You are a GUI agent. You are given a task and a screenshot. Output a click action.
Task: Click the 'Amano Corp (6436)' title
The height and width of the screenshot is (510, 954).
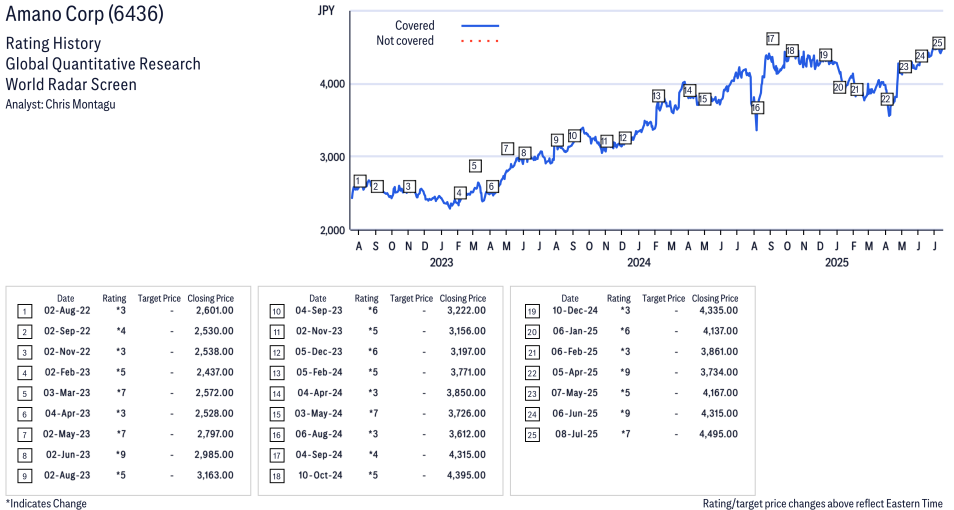pos(85,13)
